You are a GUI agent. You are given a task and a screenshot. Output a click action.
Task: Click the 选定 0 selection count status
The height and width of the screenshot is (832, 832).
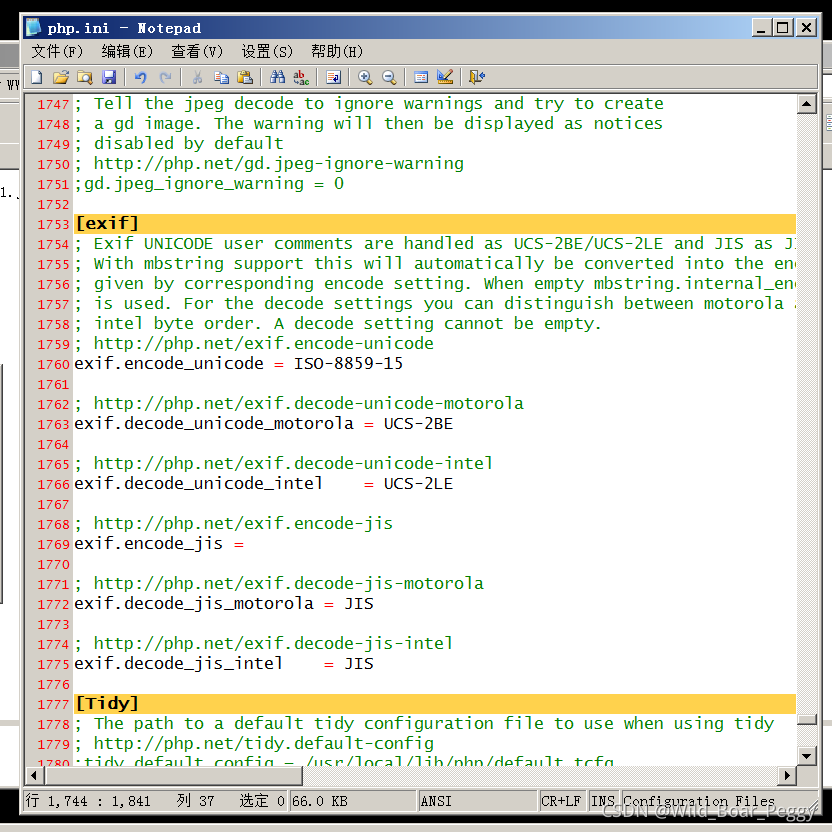[262, 801]
